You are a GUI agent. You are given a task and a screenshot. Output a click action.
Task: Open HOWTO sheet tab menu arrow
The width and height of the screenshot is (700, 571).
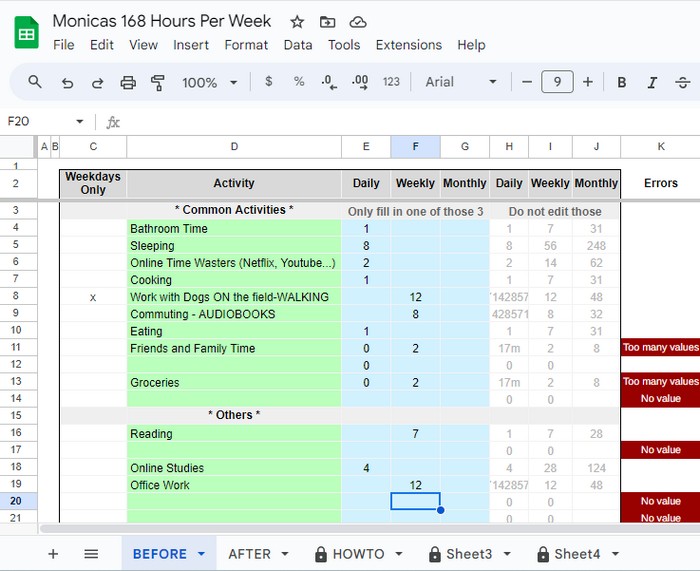(x=399, y=554)
